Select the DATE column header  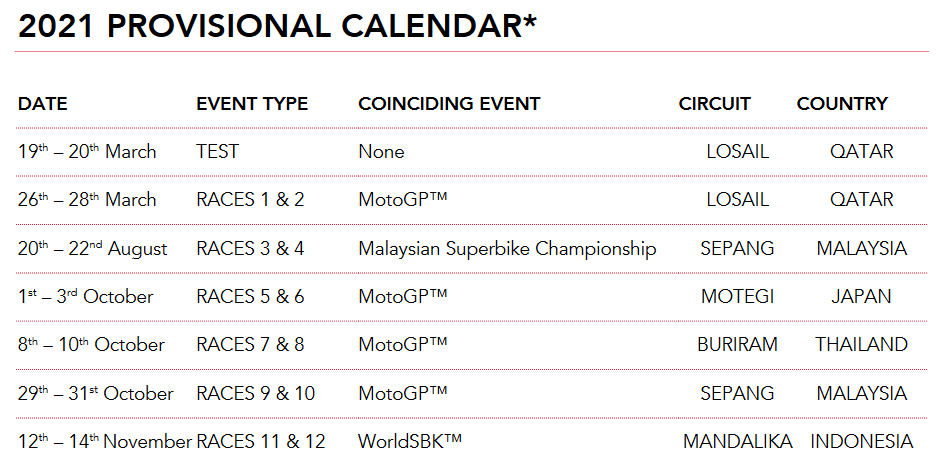pos(43,104)
